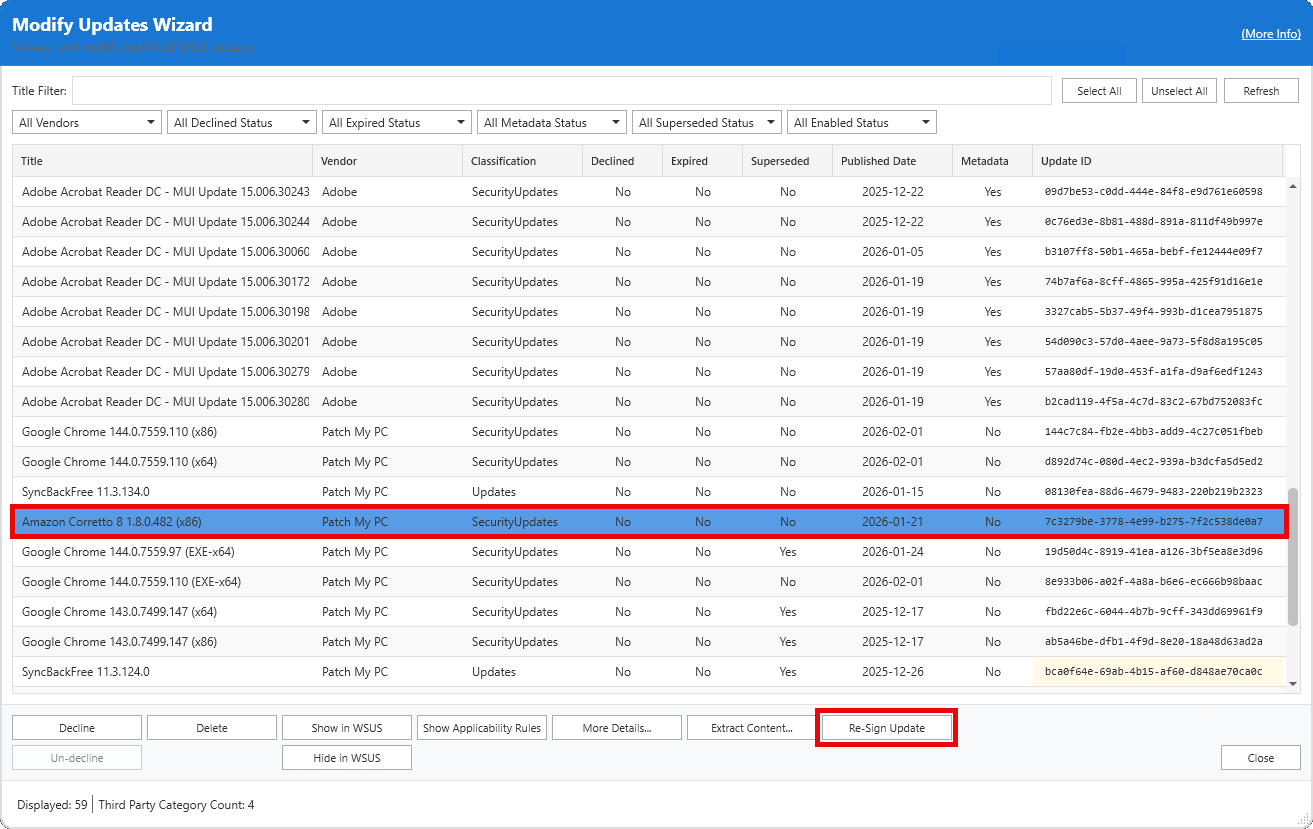
Task: Expand the All Metadata Status dropdown
Action: [551, 123]
